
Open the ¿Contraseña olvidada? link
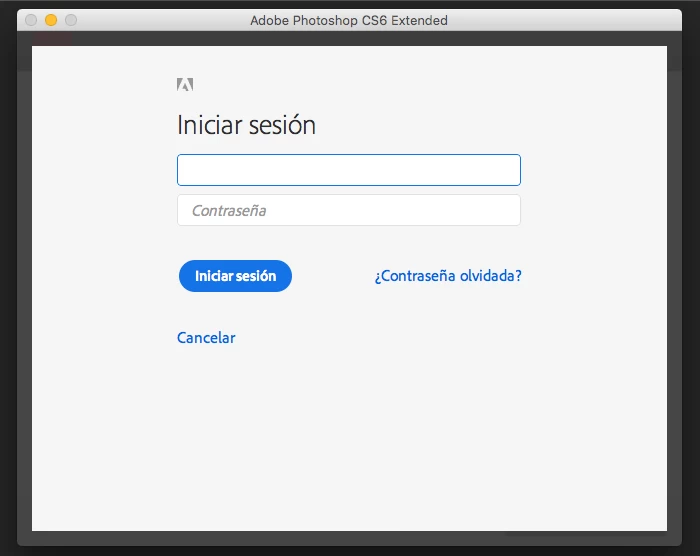(448, 276)
